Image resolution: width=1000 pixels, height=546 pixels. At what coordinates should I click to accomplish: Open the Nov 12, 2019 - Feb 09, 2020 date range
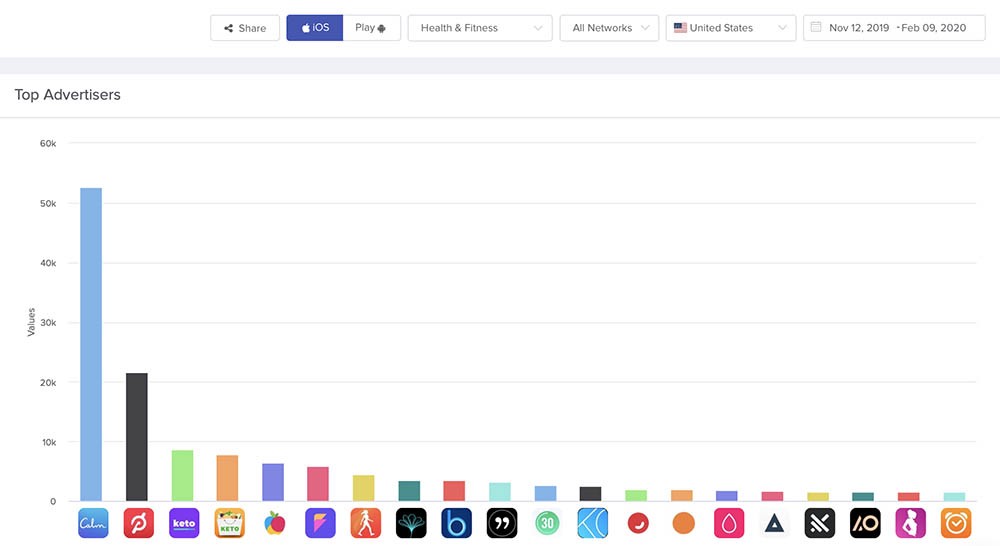[894, 28]
